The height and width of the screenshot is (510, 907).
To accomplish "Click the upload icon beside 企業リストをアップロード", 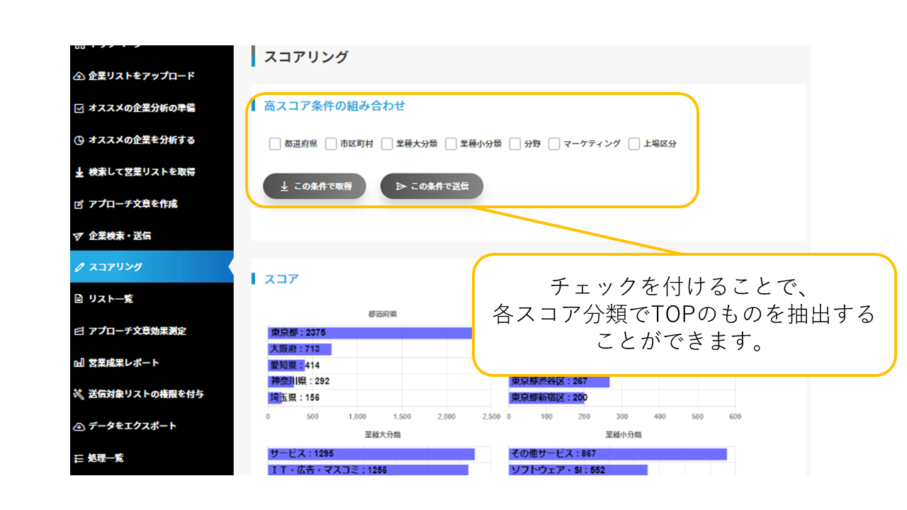I will [x=79, y=76].
